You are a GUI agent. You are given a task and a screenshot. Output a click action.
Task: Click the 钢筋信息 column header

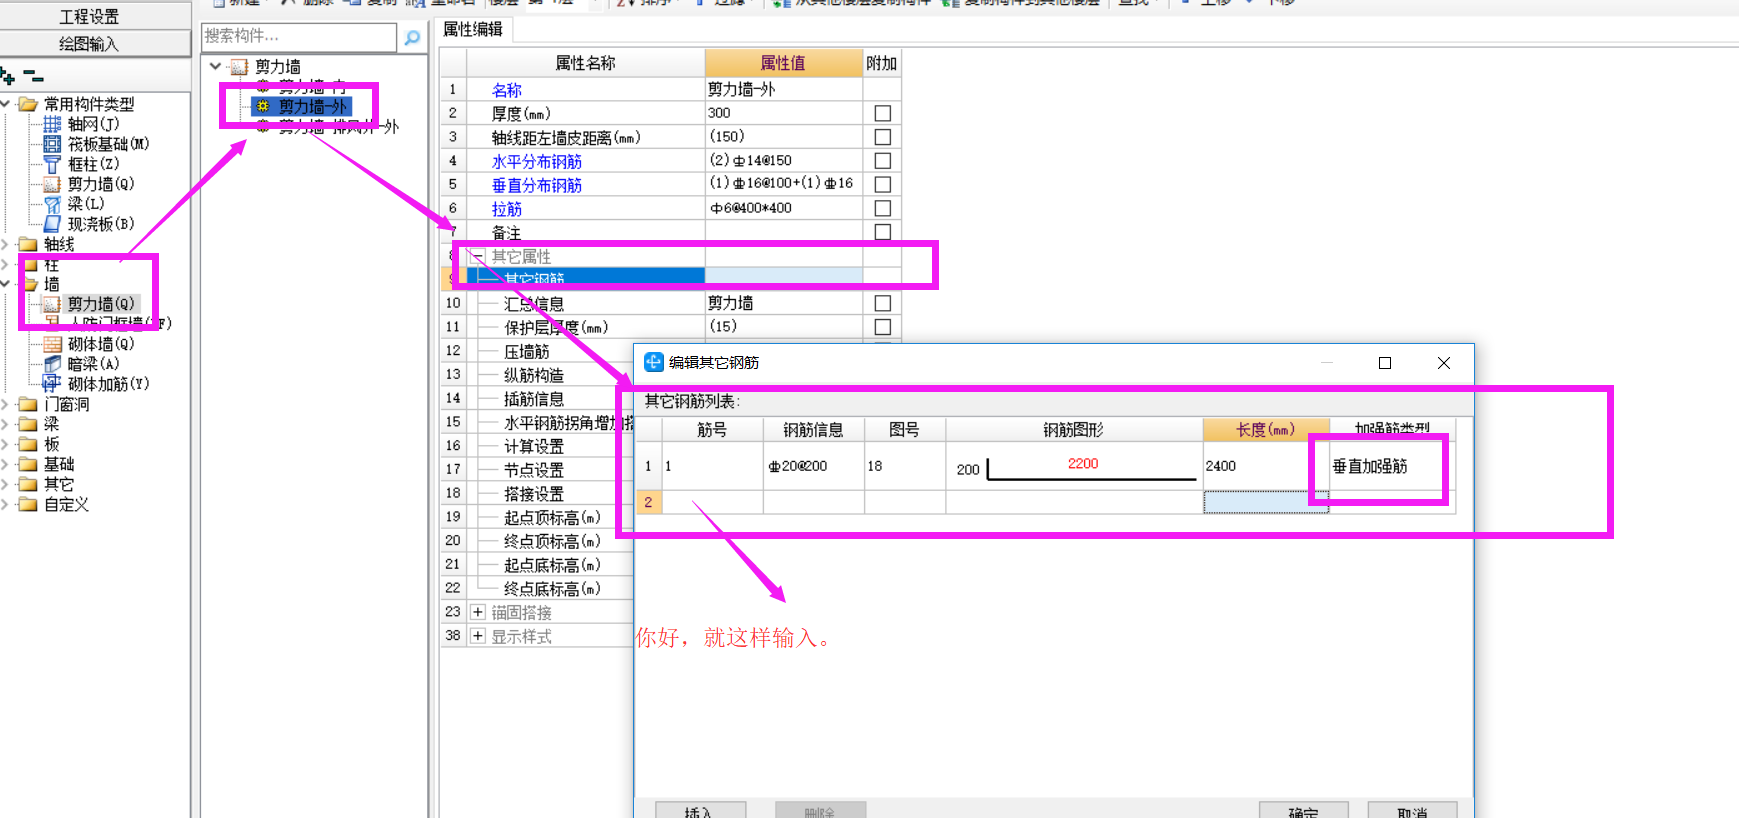[813, 429]
